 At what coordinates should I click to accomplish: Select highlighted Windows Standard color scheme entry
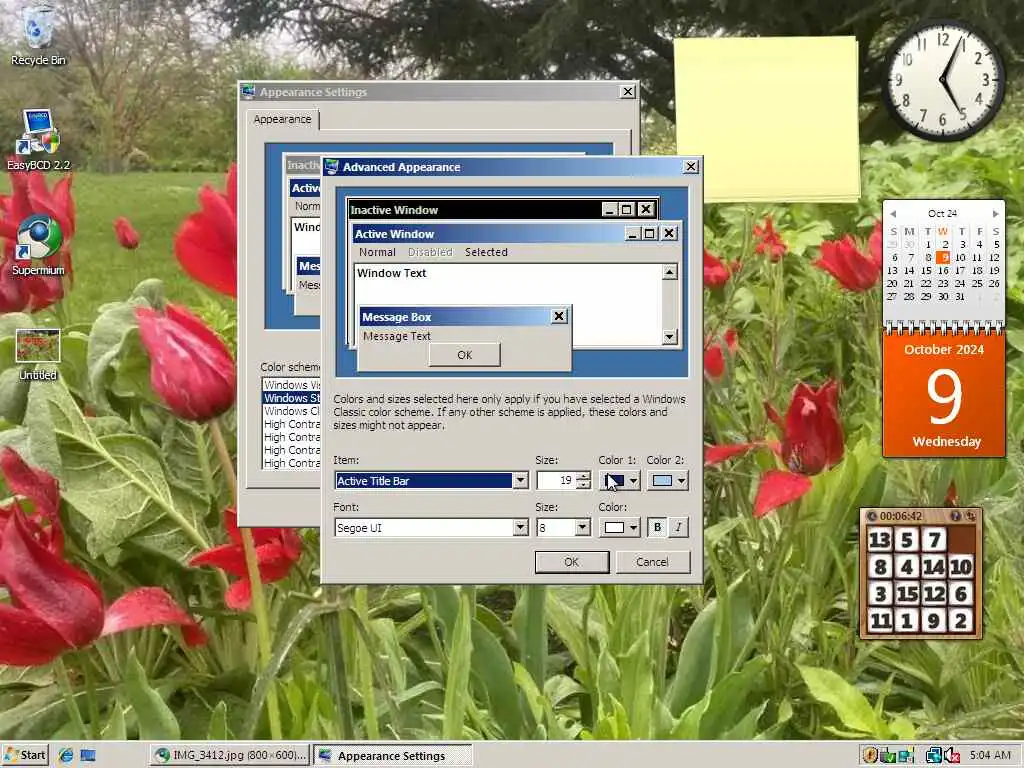pyautogui.click(x=291, y=398)
